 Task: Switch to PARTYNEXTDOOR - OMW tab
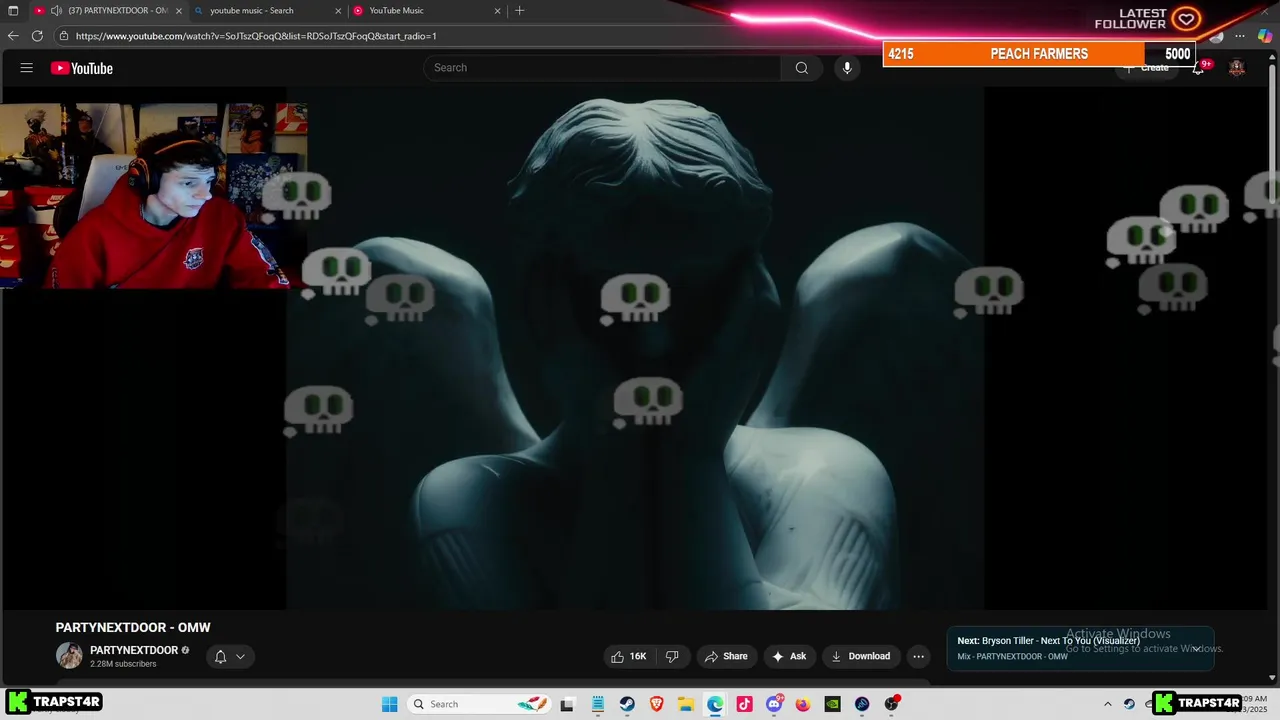point(107,11)
